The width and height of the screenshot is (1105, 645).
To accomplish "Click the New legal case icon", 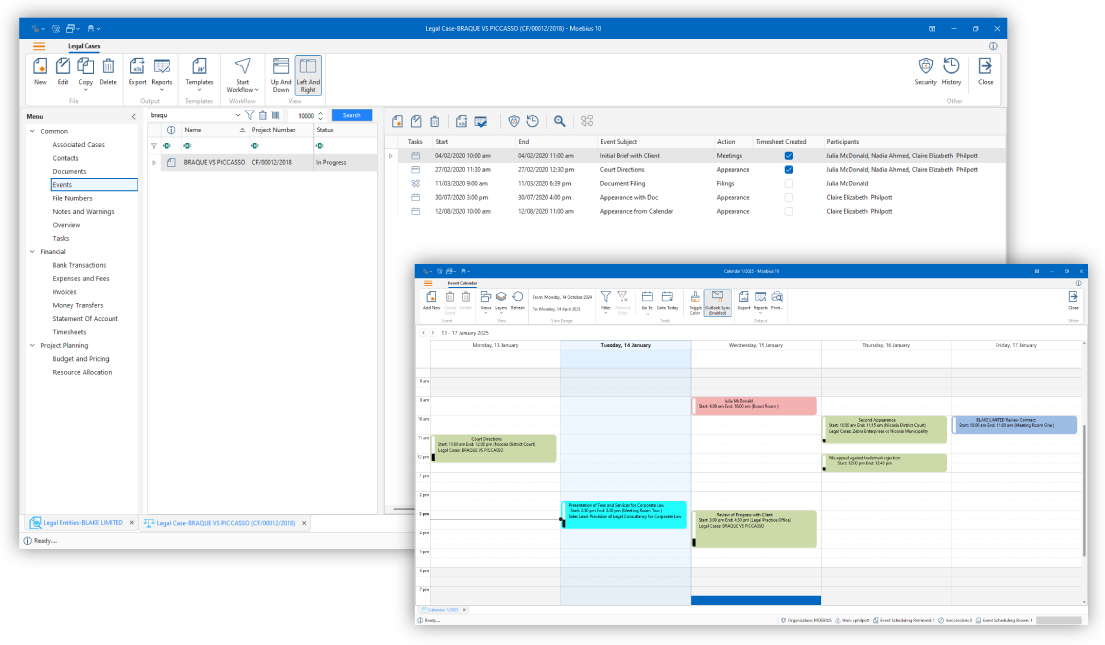I will click(x=40, y=68).
